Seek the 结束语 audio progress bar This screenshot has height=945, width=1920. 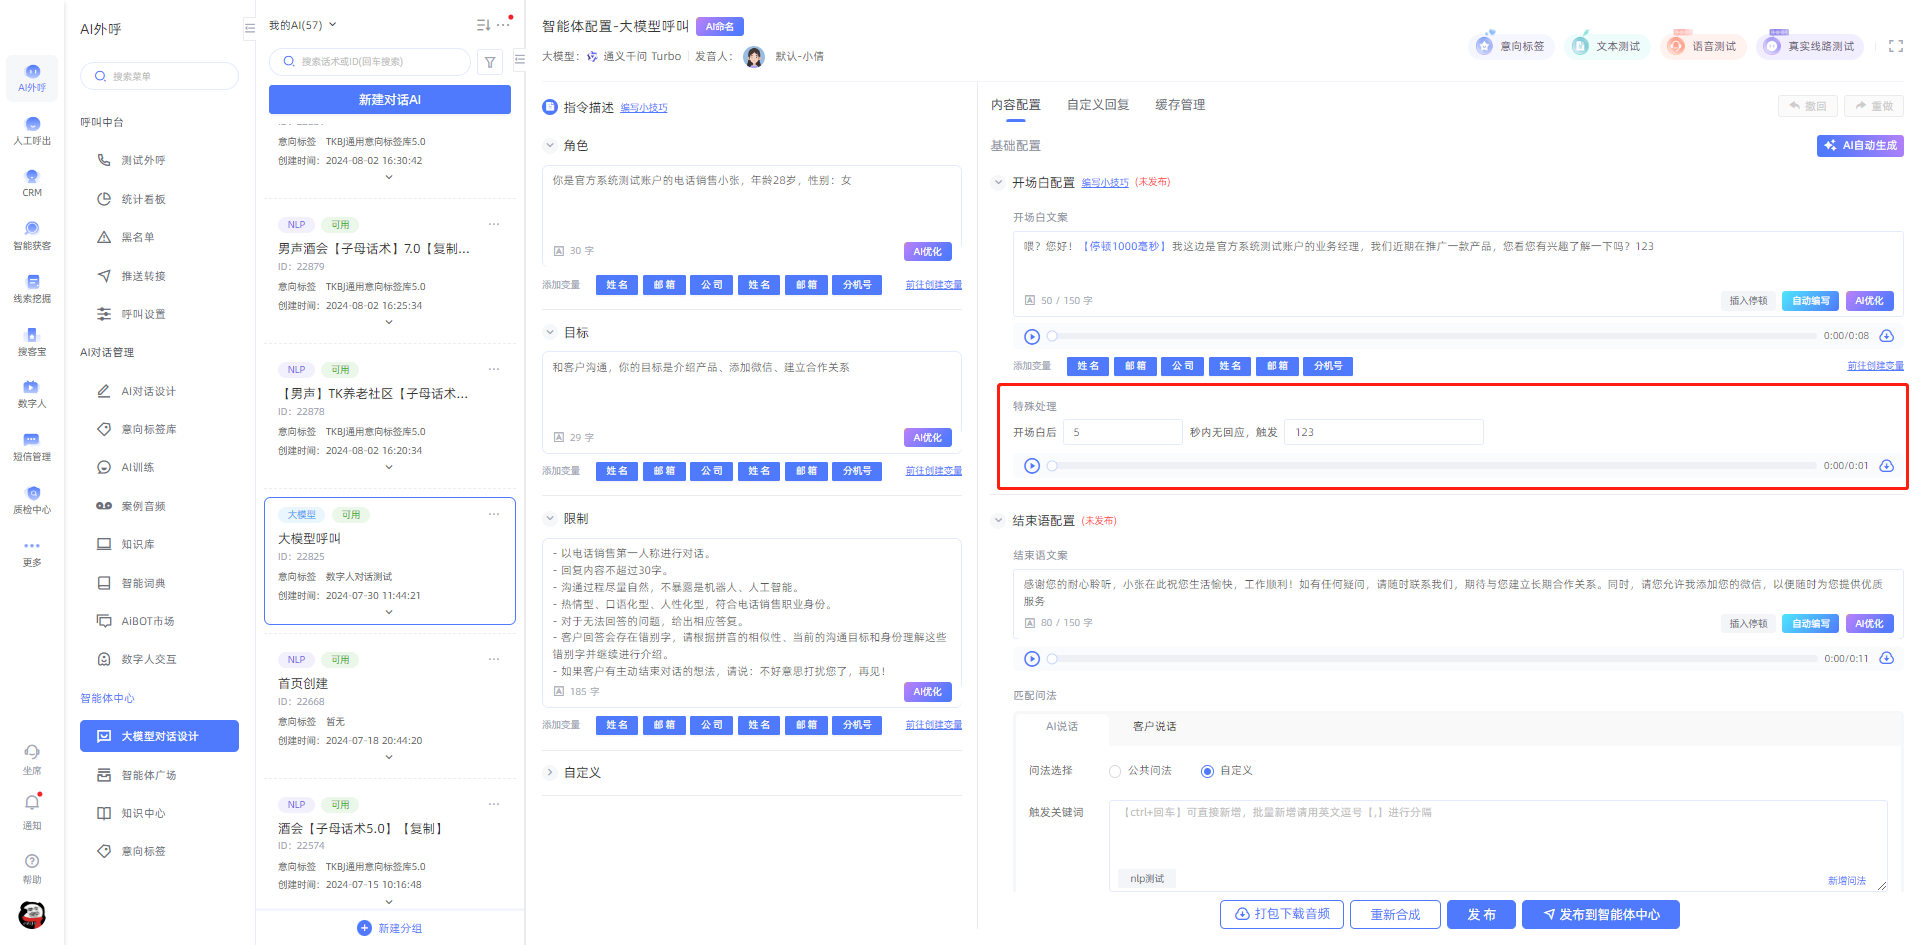pos(1433,659)
